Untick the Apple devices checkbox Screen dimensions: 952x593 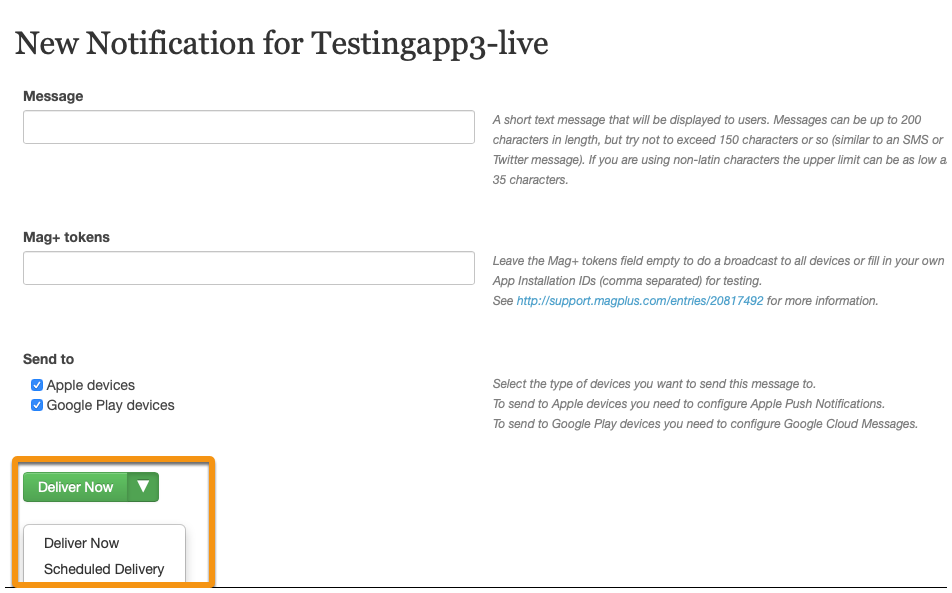coord(37,385)
